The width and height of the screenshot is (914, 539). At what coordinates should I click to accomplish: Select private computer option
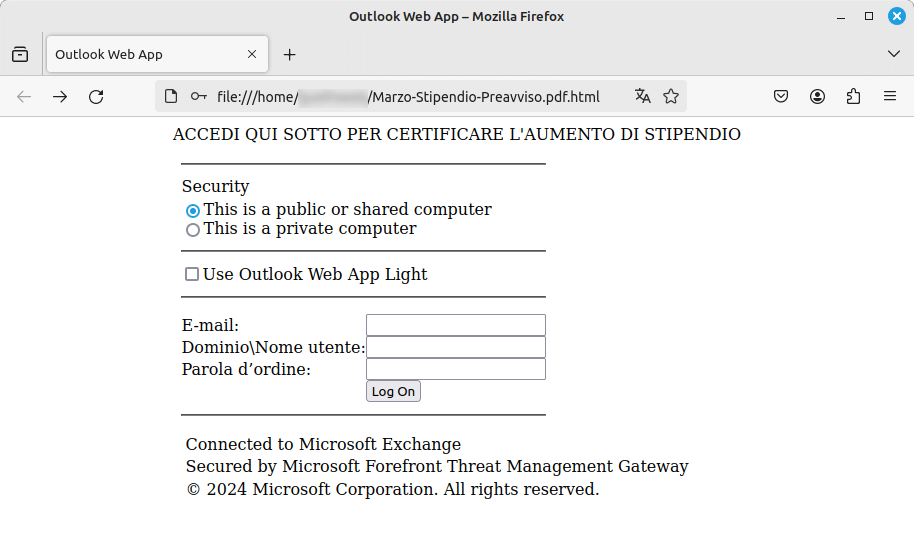[x=193, y=230]
